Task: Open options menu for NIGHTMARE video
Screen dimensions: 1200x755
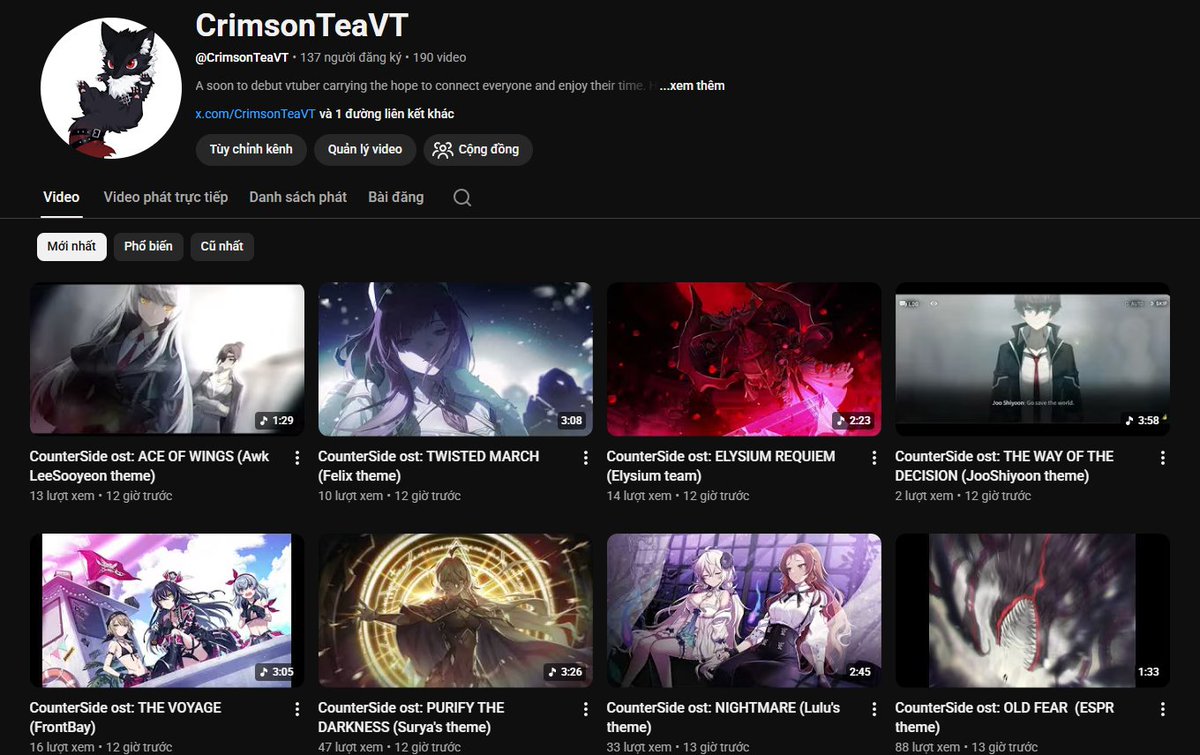Action: (x=874, y=709)
